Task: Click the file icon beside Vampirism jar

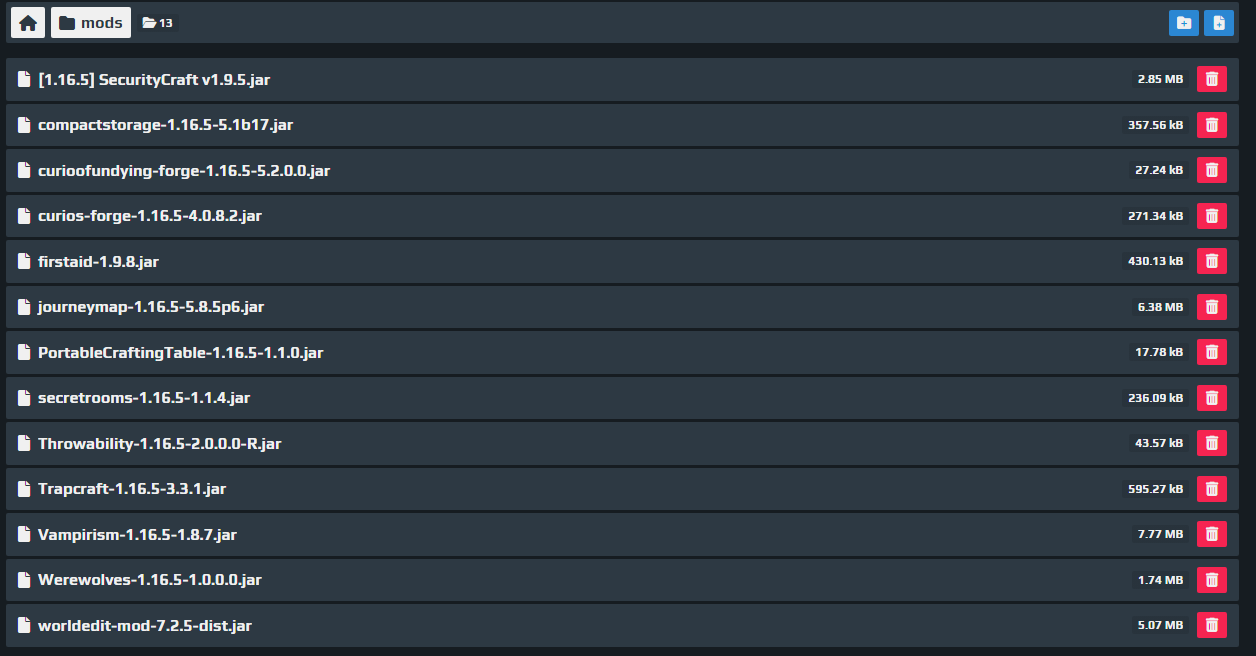Action: (24, 534)
